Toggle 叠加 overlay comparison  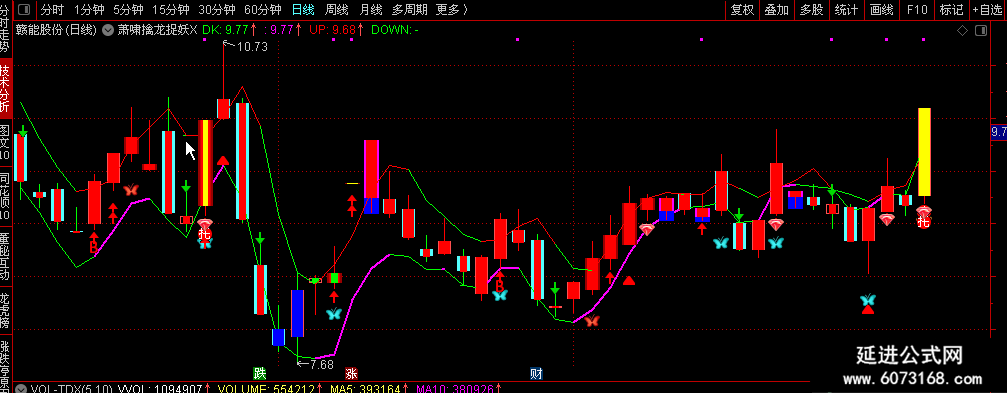pyautogui.click(x=776, y=10)
